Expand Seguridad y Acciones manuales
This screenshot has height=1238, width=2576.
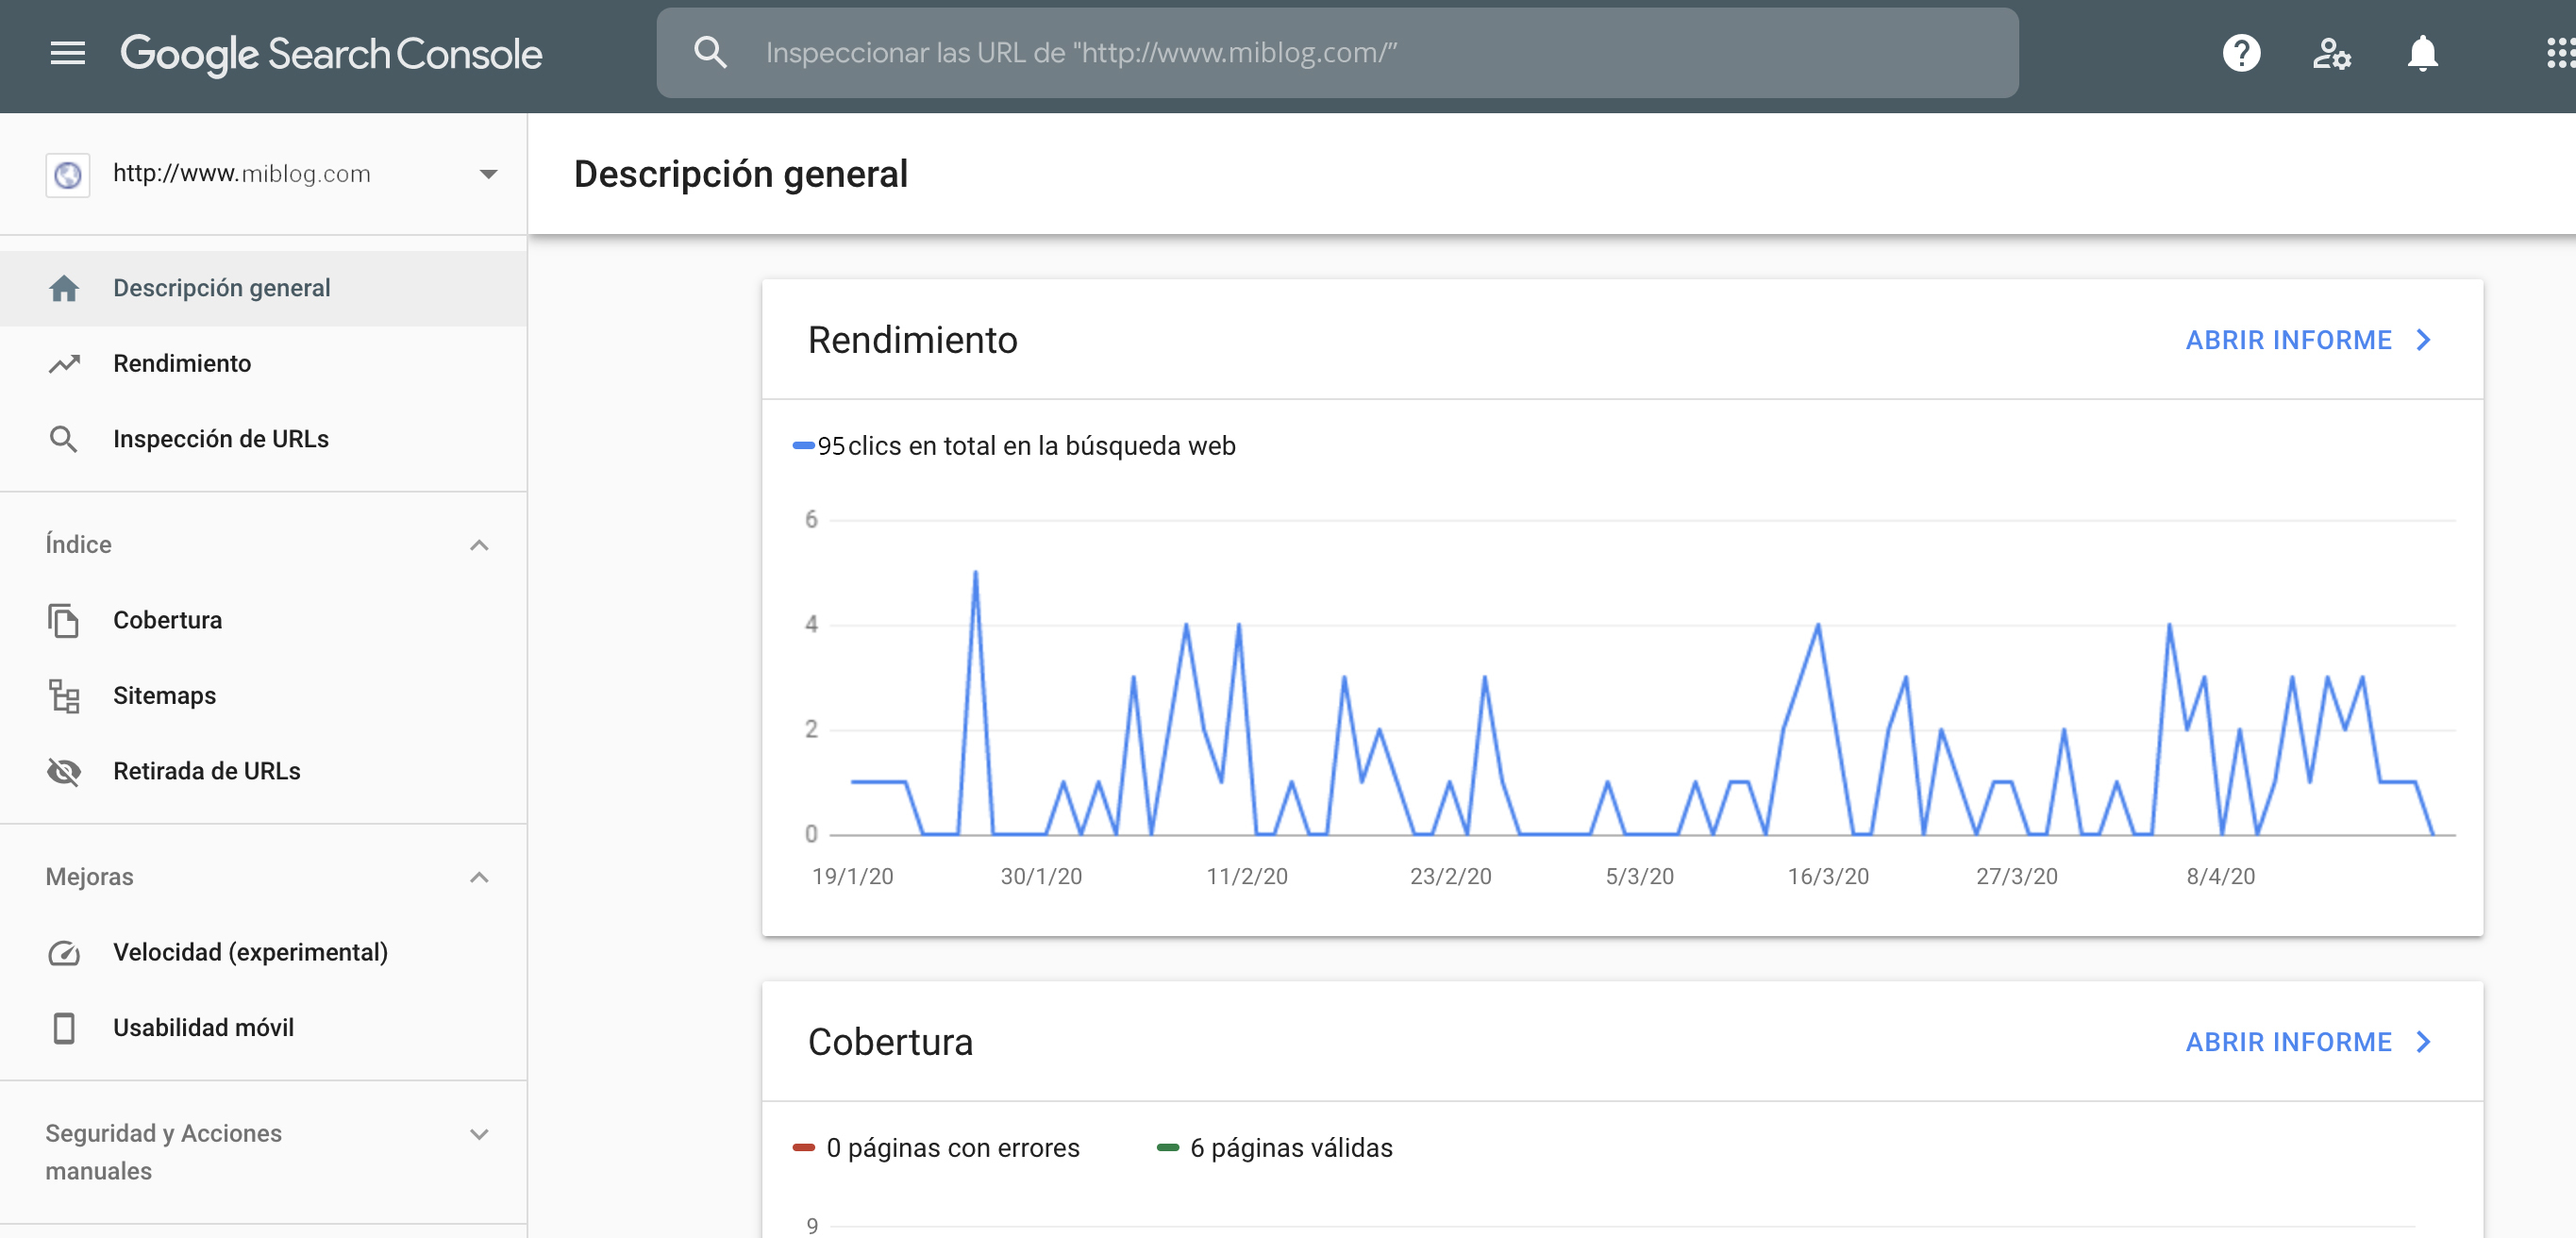pyautogui.click(x=479, y=1135)
